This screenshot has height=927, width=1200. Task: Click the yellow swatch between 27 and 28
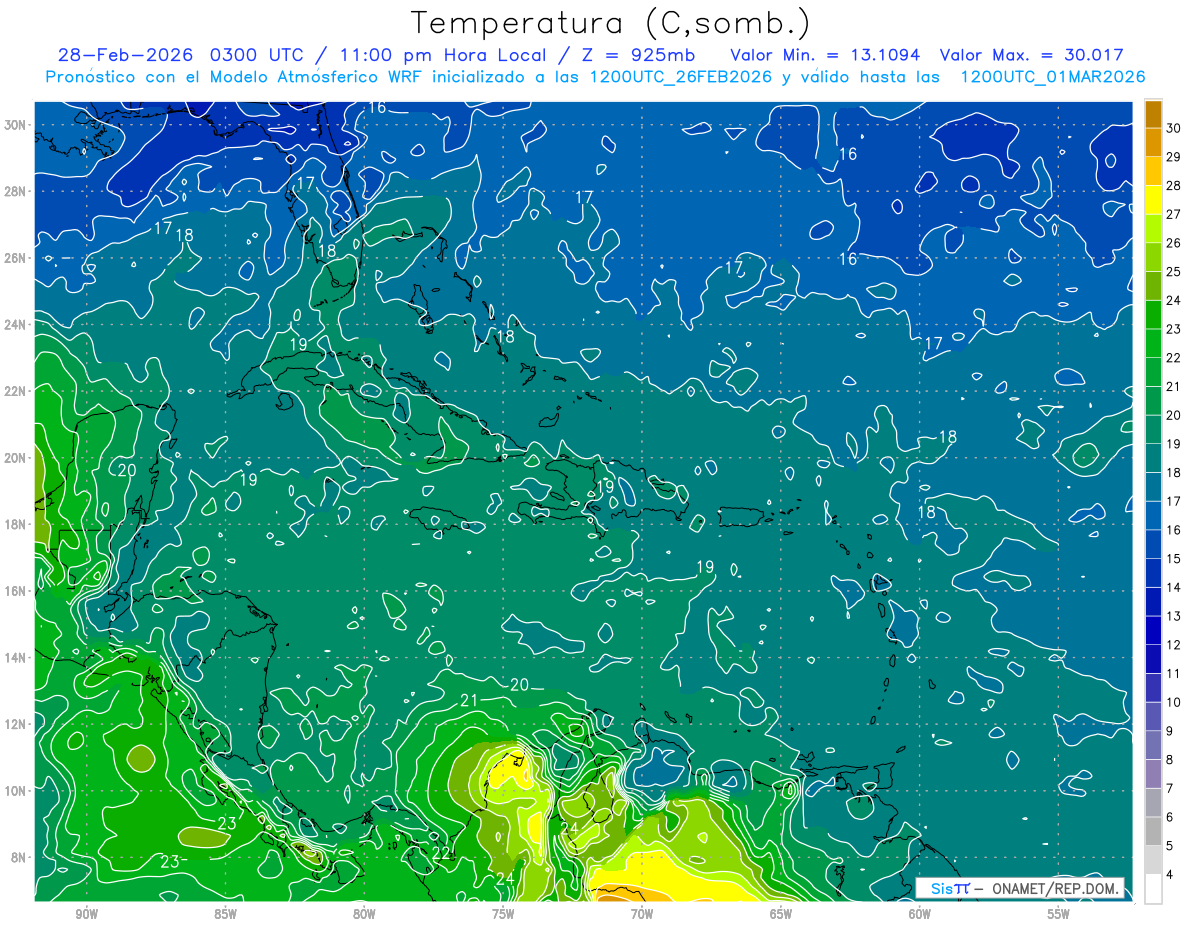[x=1153, y=200]
